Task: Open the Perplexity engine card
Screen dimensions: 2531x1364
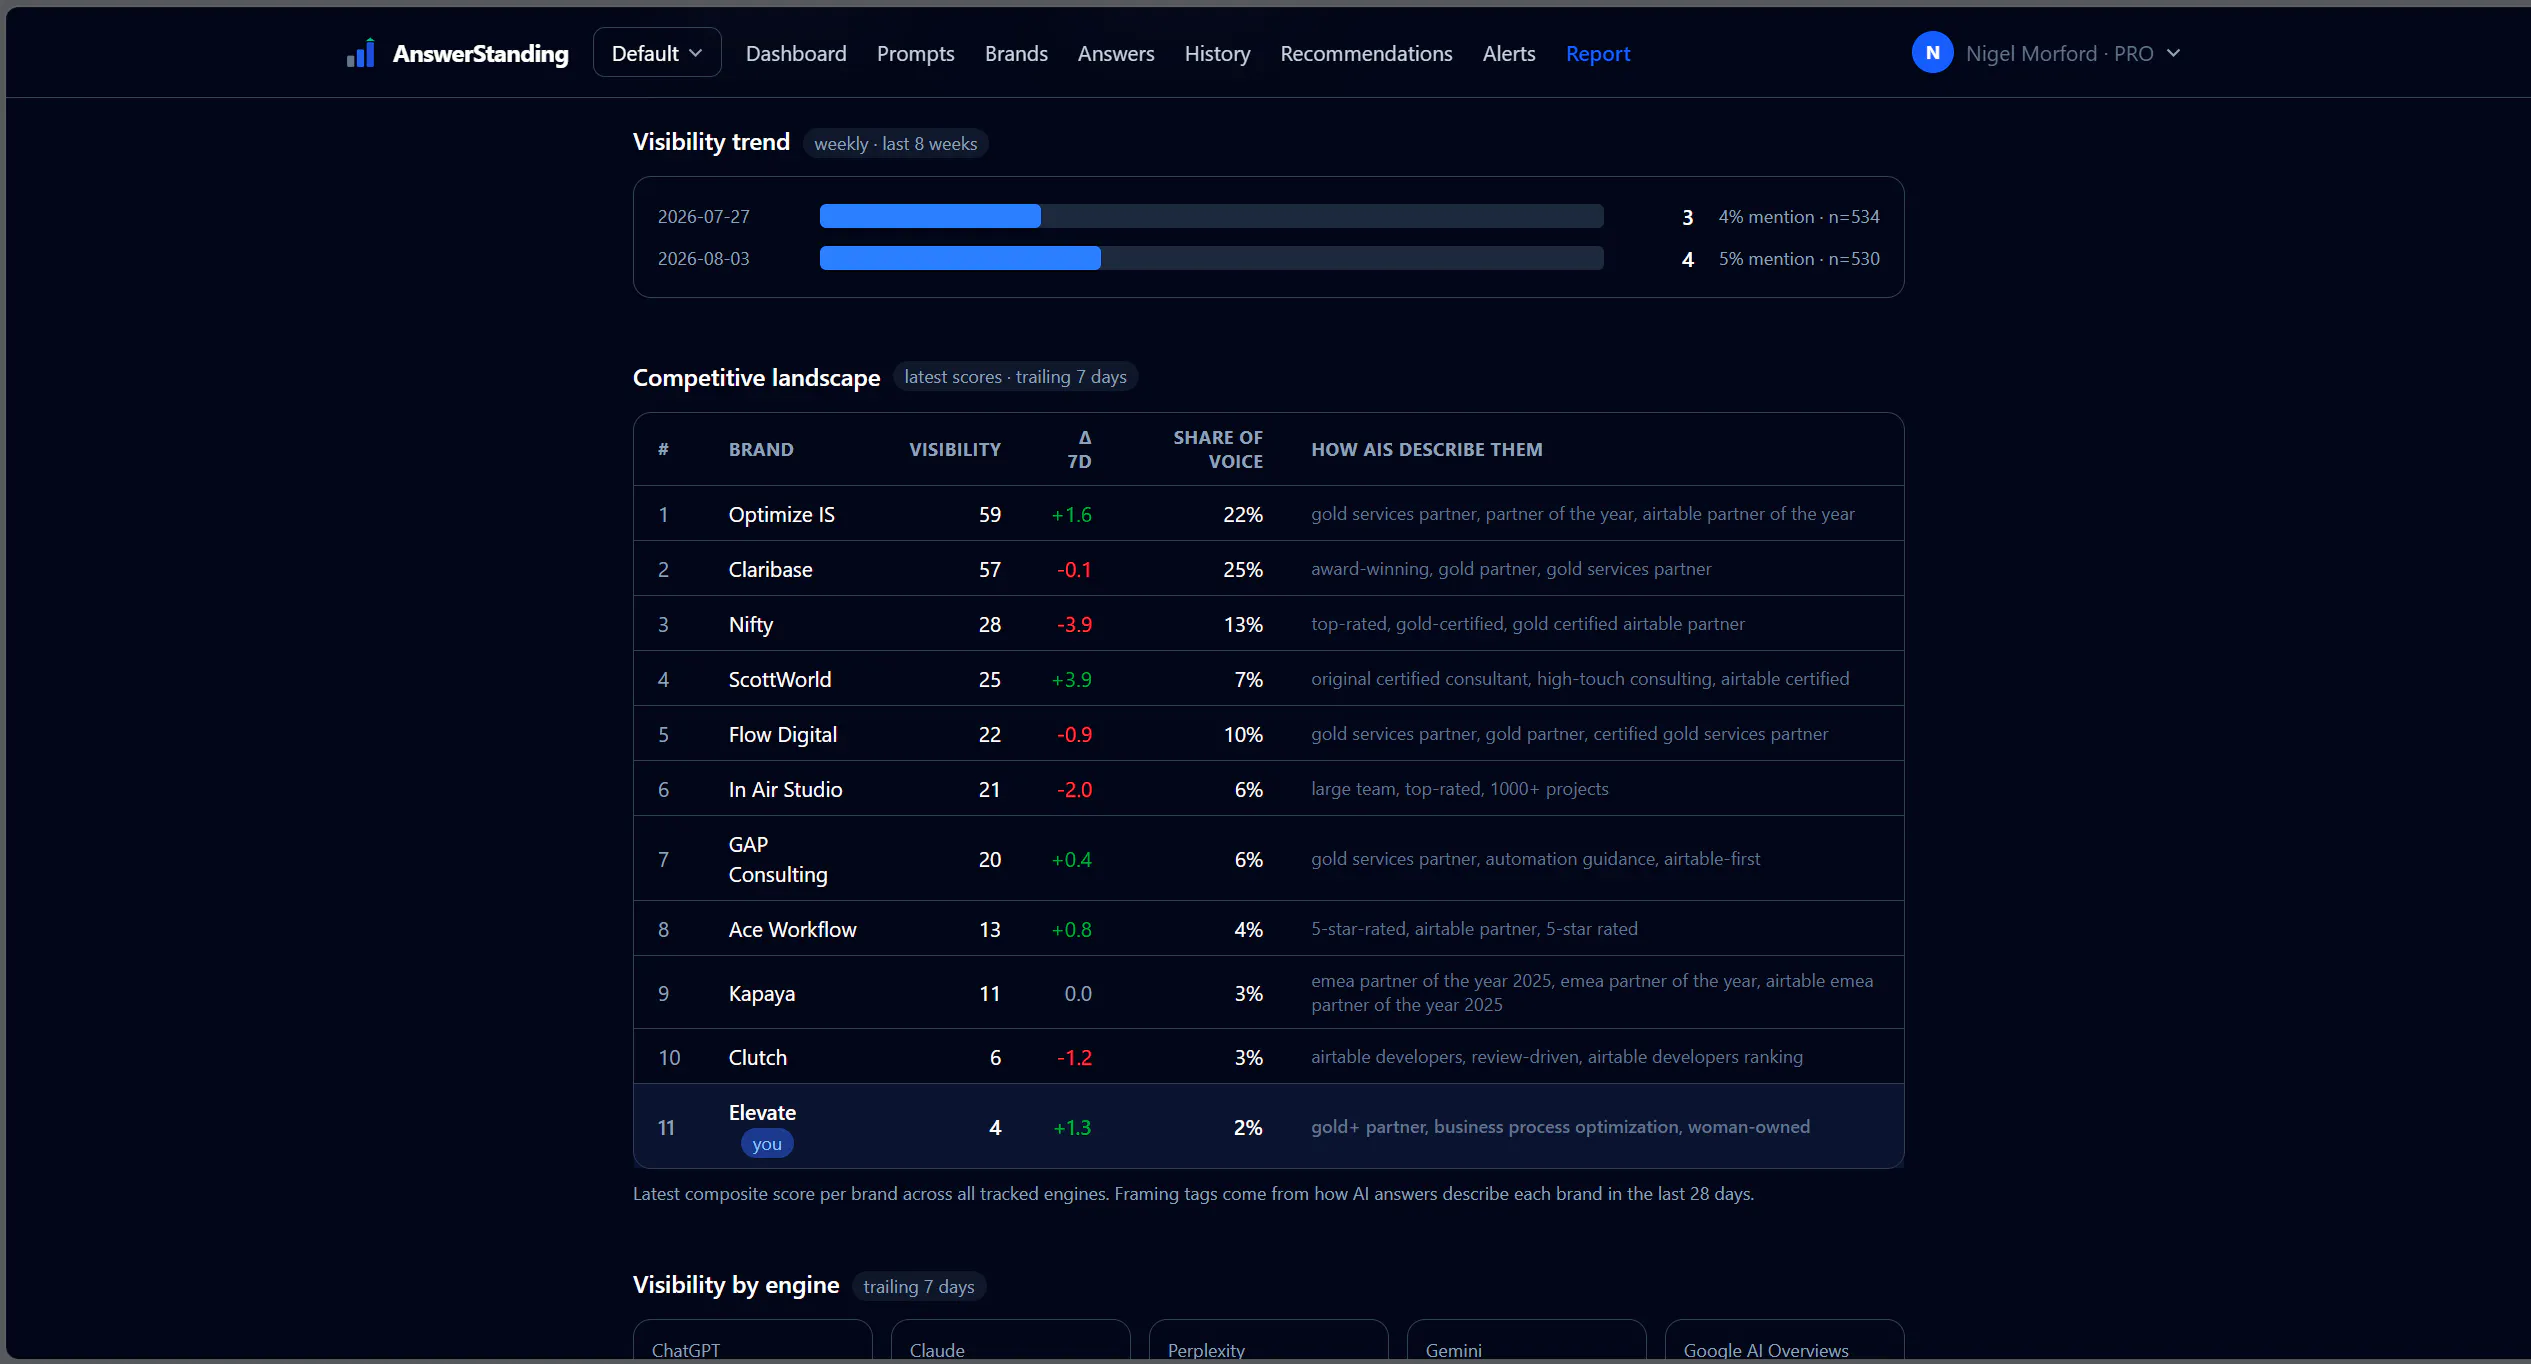Action: pos(1268,1341)
